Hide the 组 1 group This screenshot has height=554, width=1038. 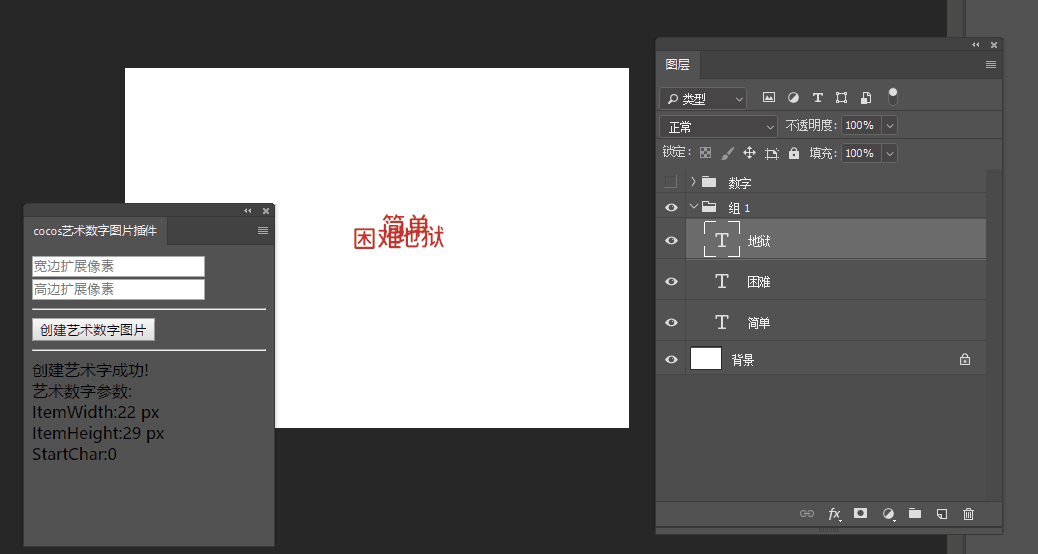[671, 207]
